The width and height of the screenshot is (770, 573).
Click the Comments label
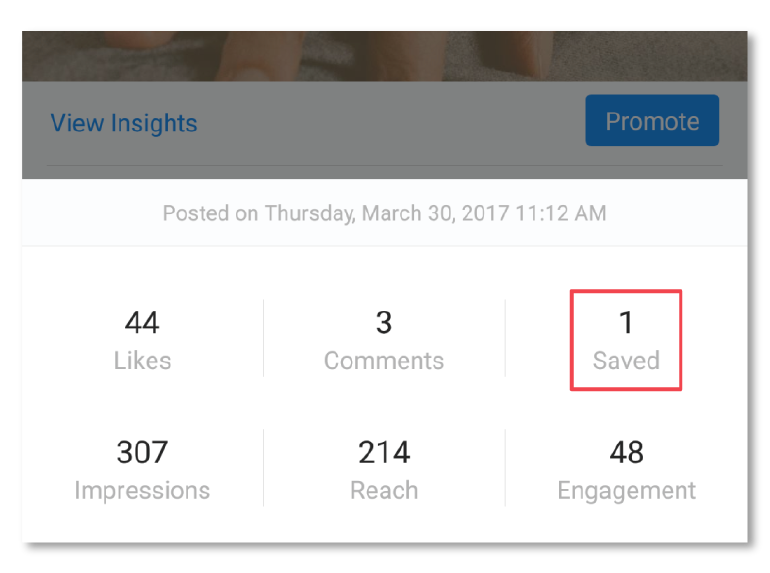point(384,360)
